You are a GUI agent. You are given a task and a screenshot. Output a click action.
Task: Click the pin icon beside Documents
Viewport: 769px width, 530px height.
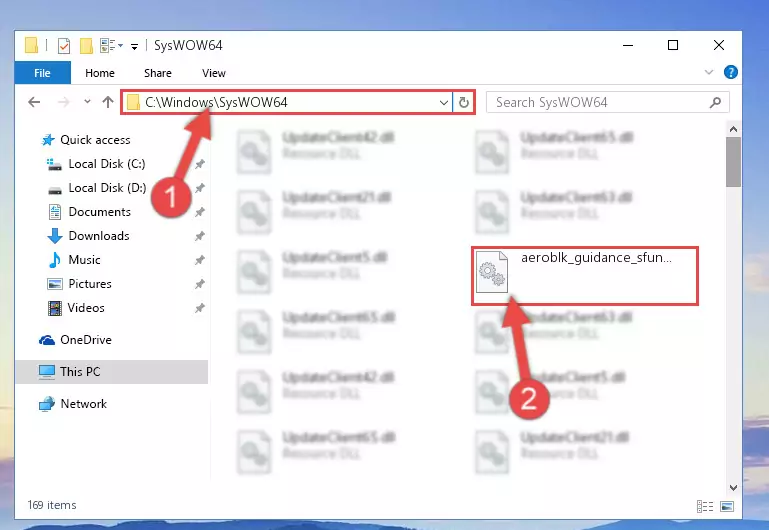pyautogui.click(x=200, y=212)
